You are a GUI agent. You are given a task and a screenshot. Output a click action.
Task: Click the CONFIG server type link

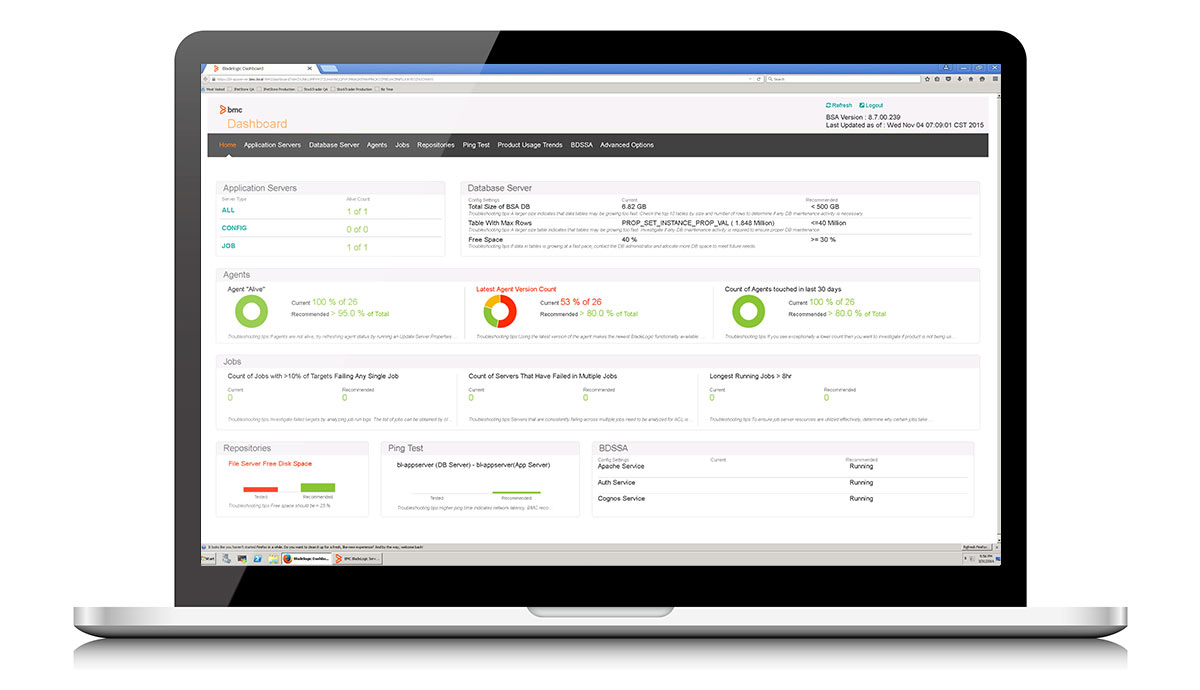[234, 228]
